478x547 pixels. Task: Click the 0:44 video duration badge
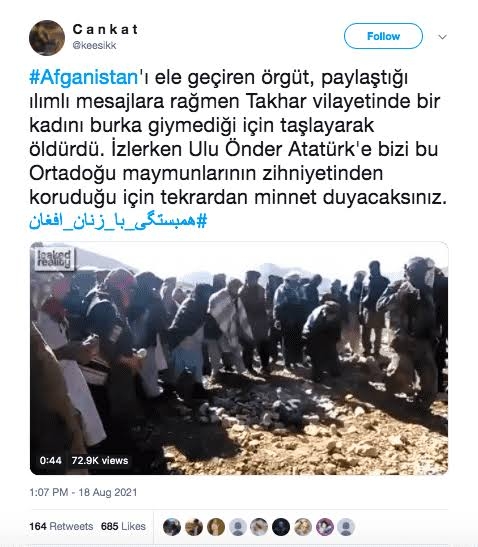(51, 460)
